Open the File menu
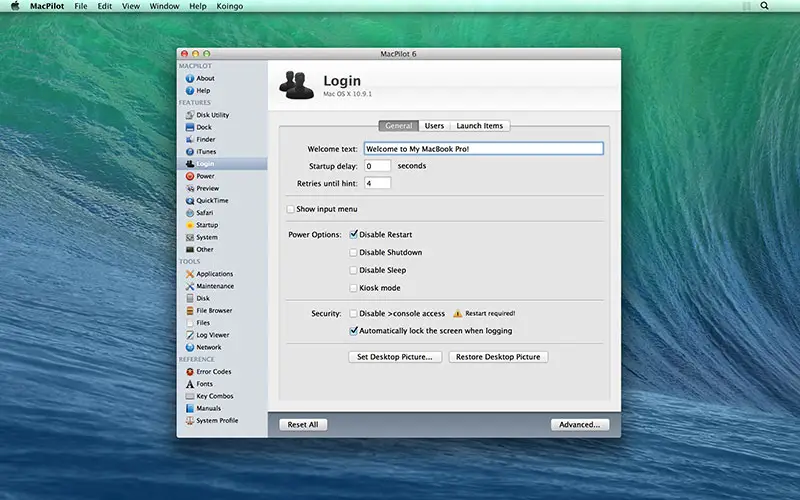This screenshot has height=500, width=800. (81, 6)
